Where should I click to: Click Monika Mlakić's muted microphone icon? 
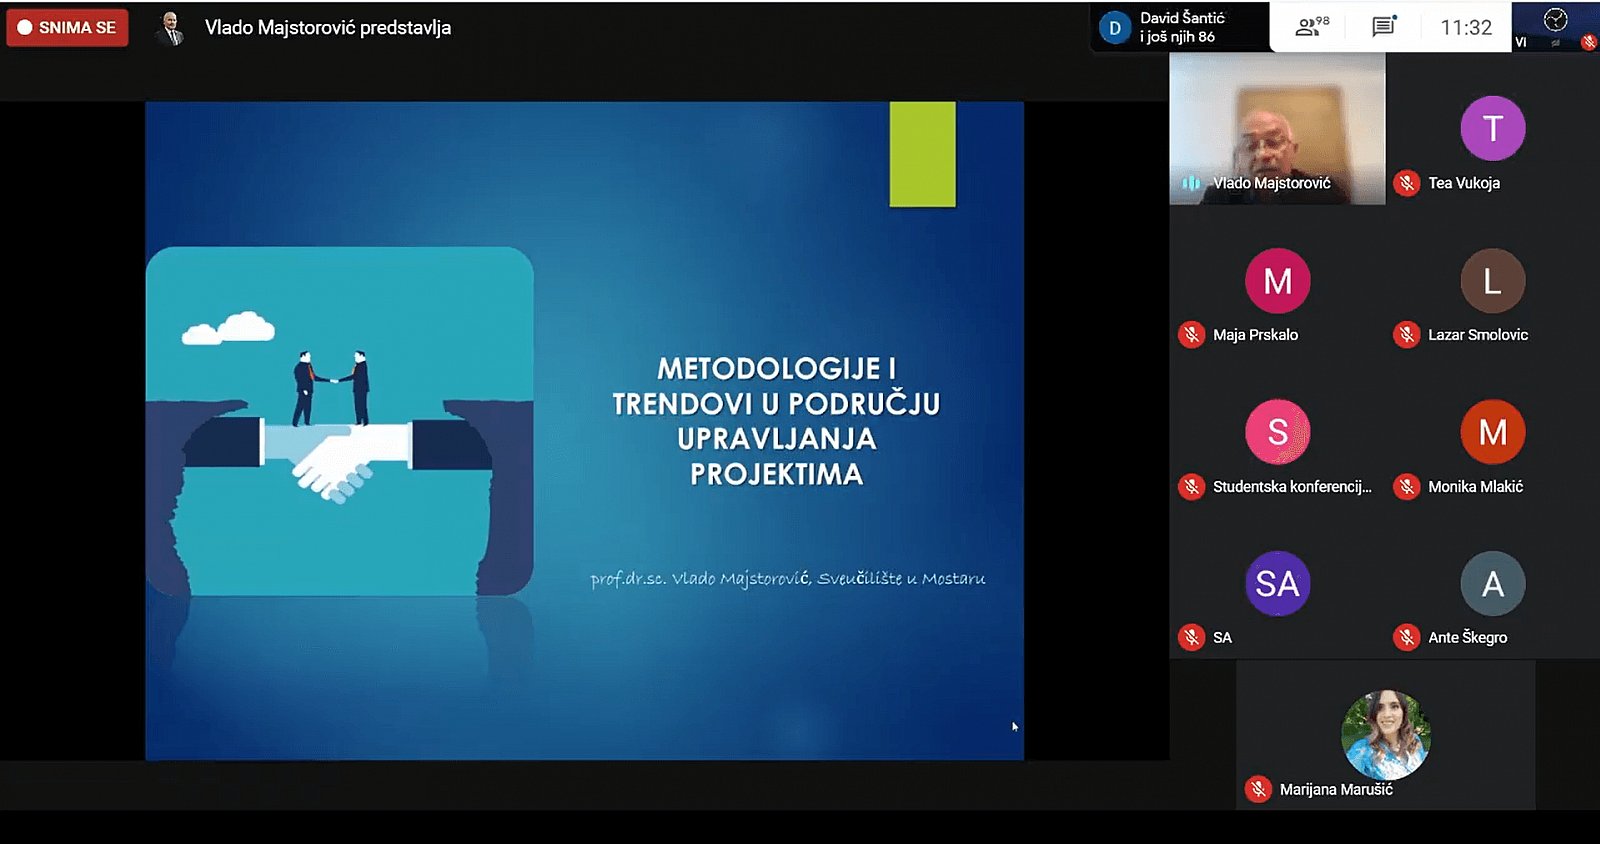click(1407, 487)
